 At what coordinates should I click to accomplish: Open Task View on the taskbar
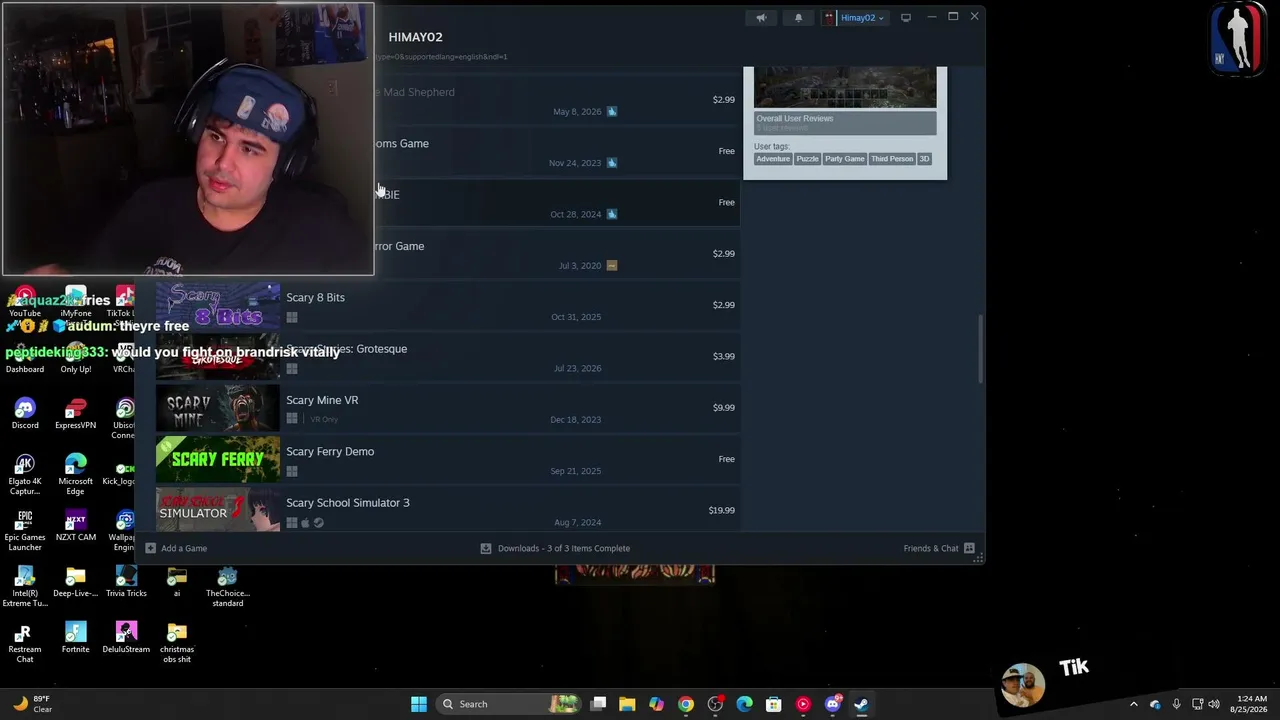(x=598, y=704)
